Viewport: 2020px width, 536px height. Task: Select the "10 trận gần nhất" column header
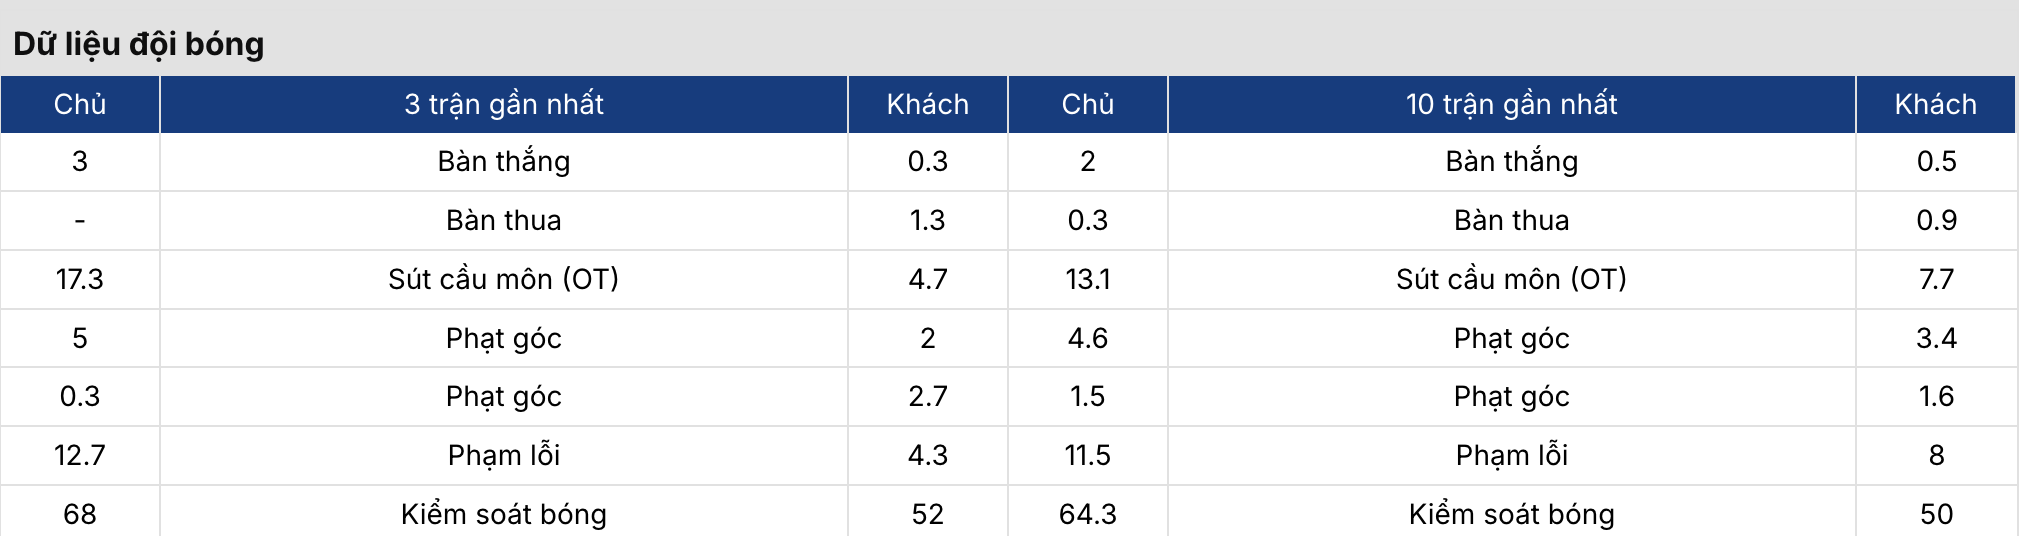[1511, 104]
